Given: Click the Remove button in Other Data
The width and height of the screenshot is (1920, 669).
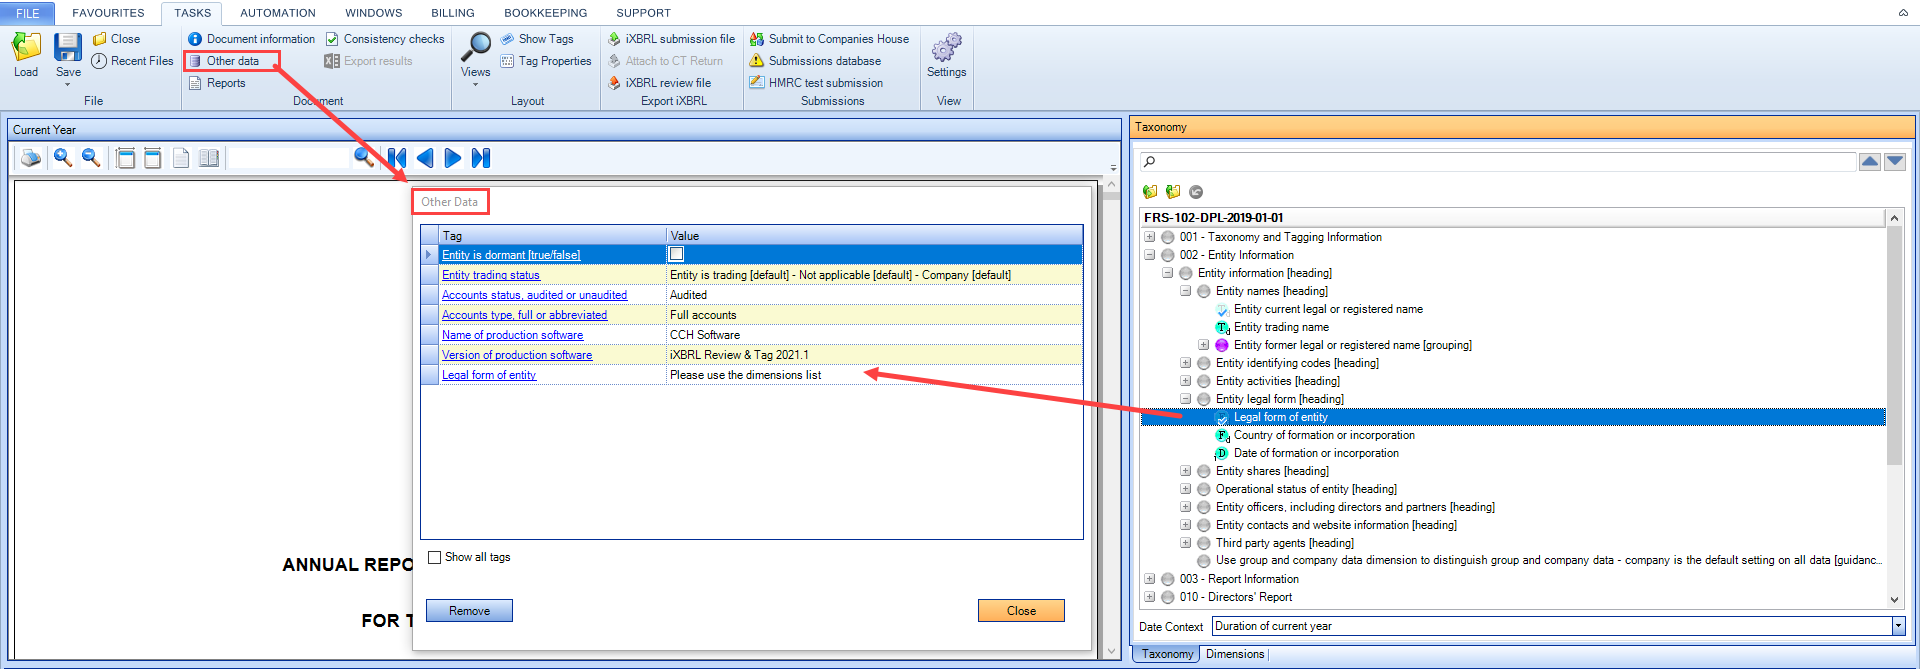Looking at the screenshot, I should 469,611.
